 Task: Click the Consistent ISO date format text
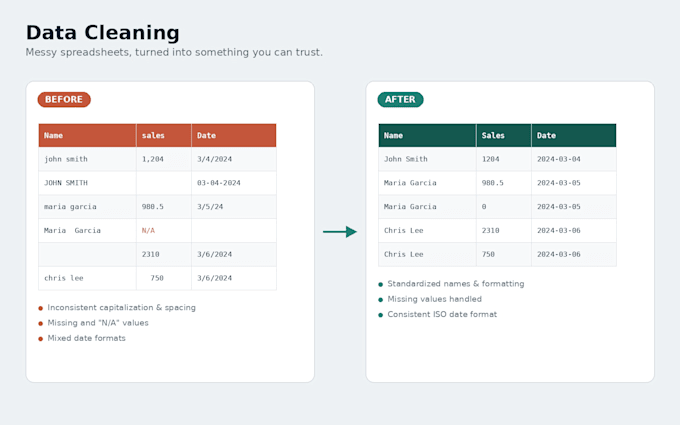442,314
